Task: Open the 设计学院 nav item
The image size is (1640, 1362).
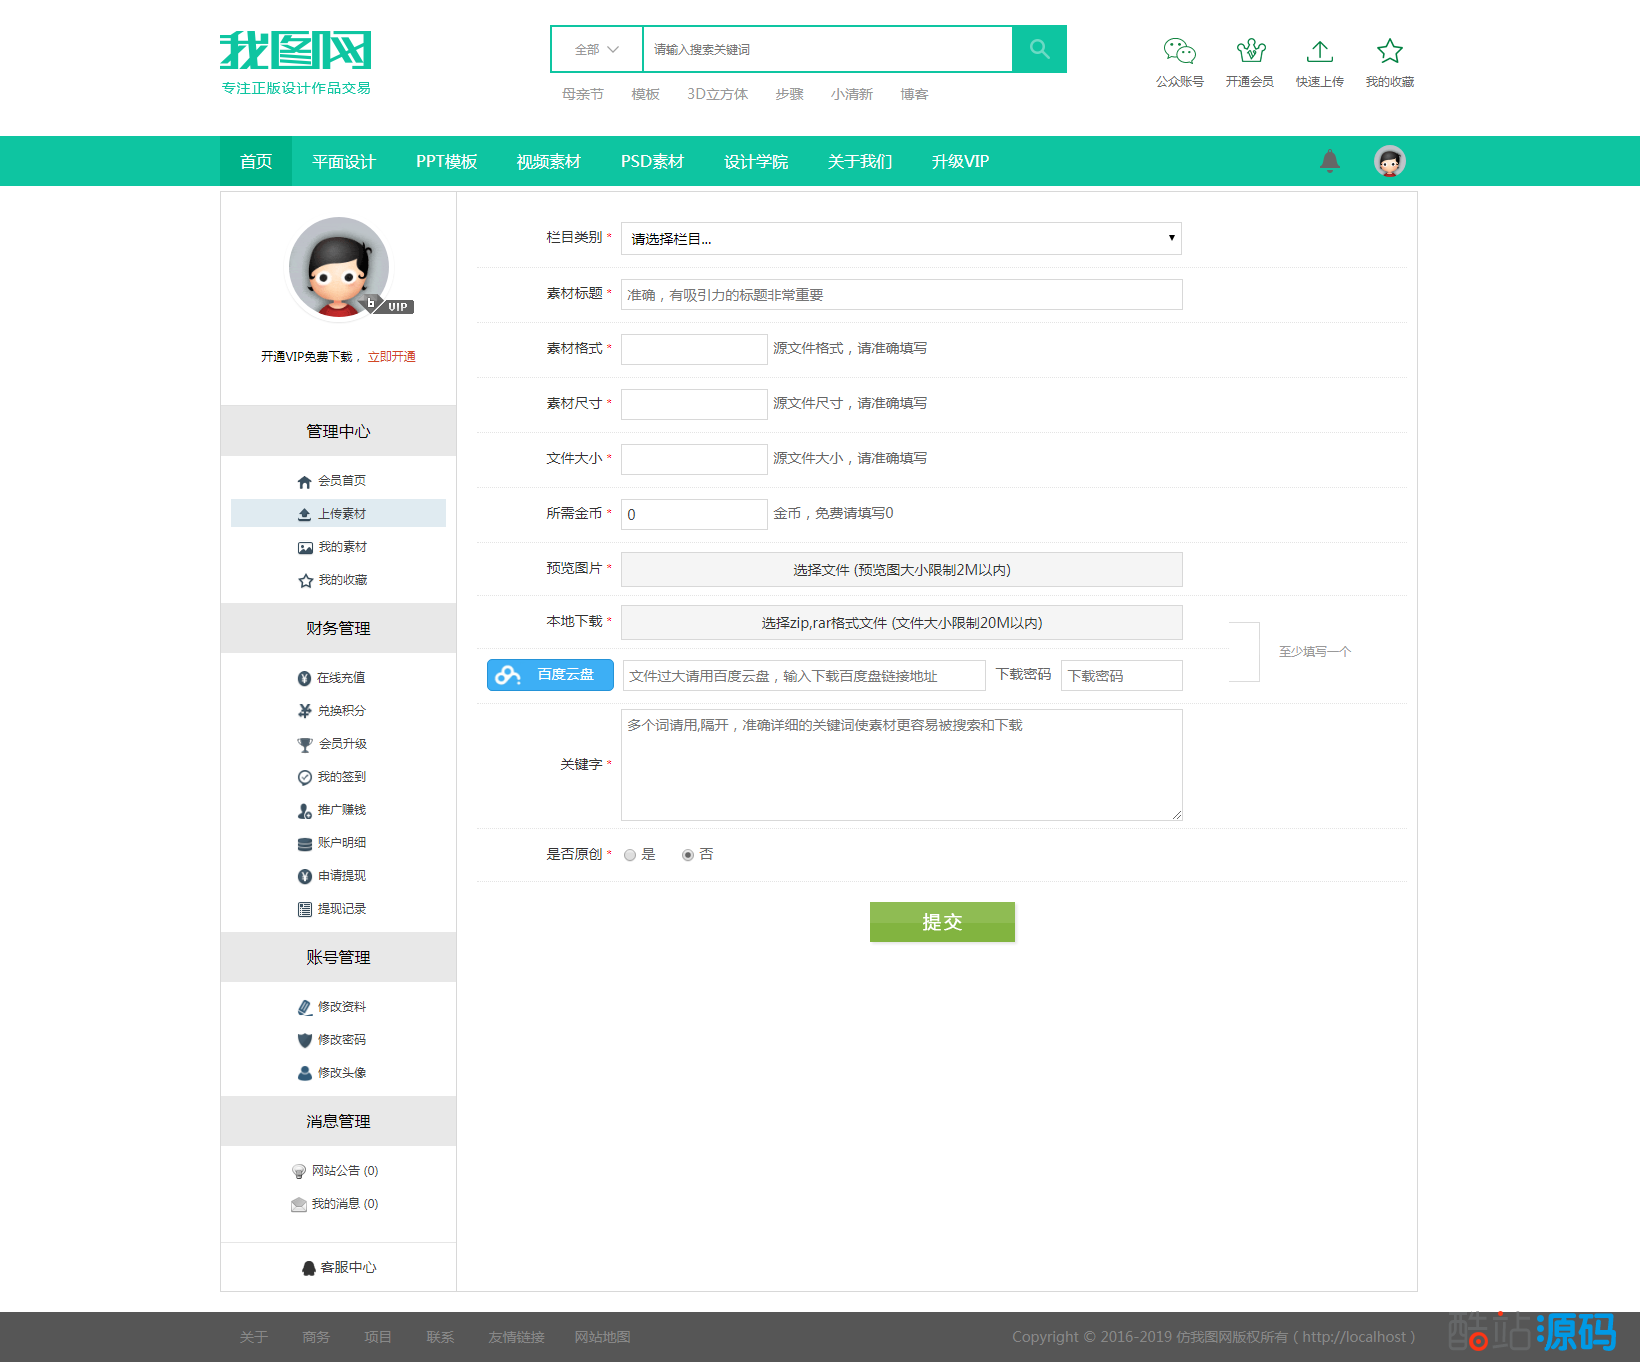Action: pyautogui.click(x=755, y=161)
